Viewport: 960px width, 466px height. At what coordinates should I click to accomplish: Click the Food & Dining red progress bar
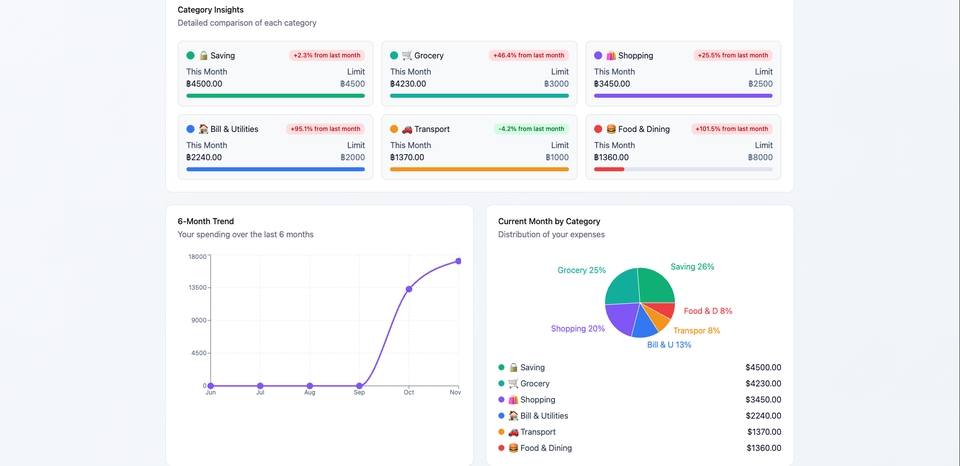(x=609, y=169)
